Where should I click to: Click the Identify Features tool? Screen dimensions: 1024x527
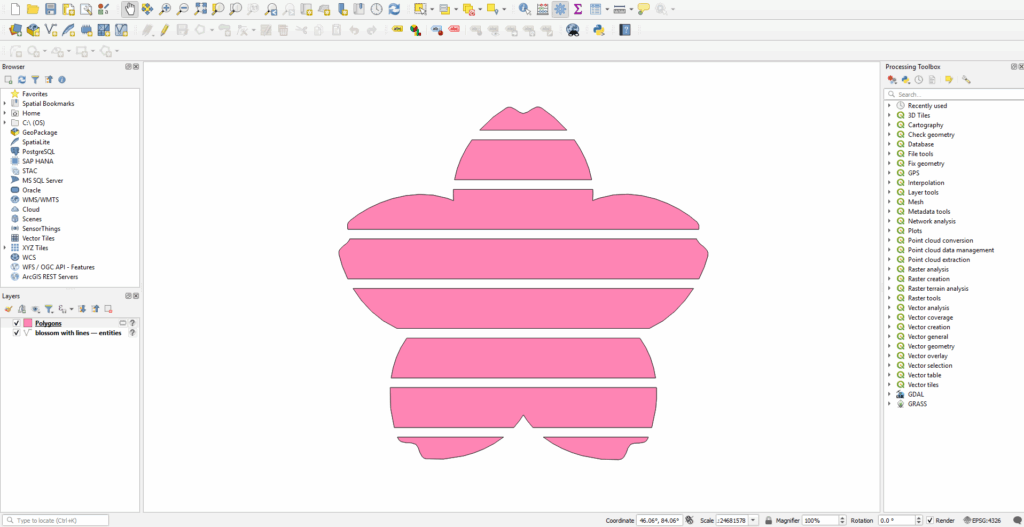525,9
